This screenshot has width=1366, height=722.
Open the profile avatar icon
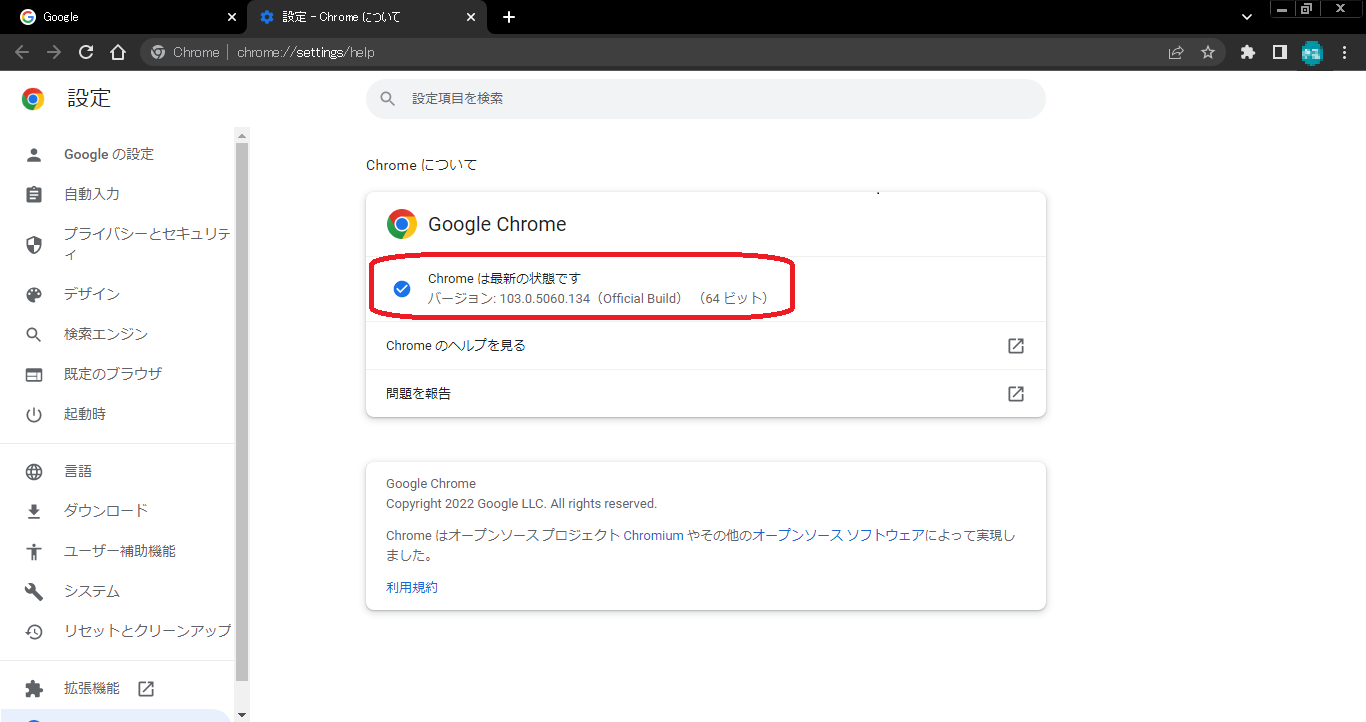pyautogui.click(x=1312, y=53)
